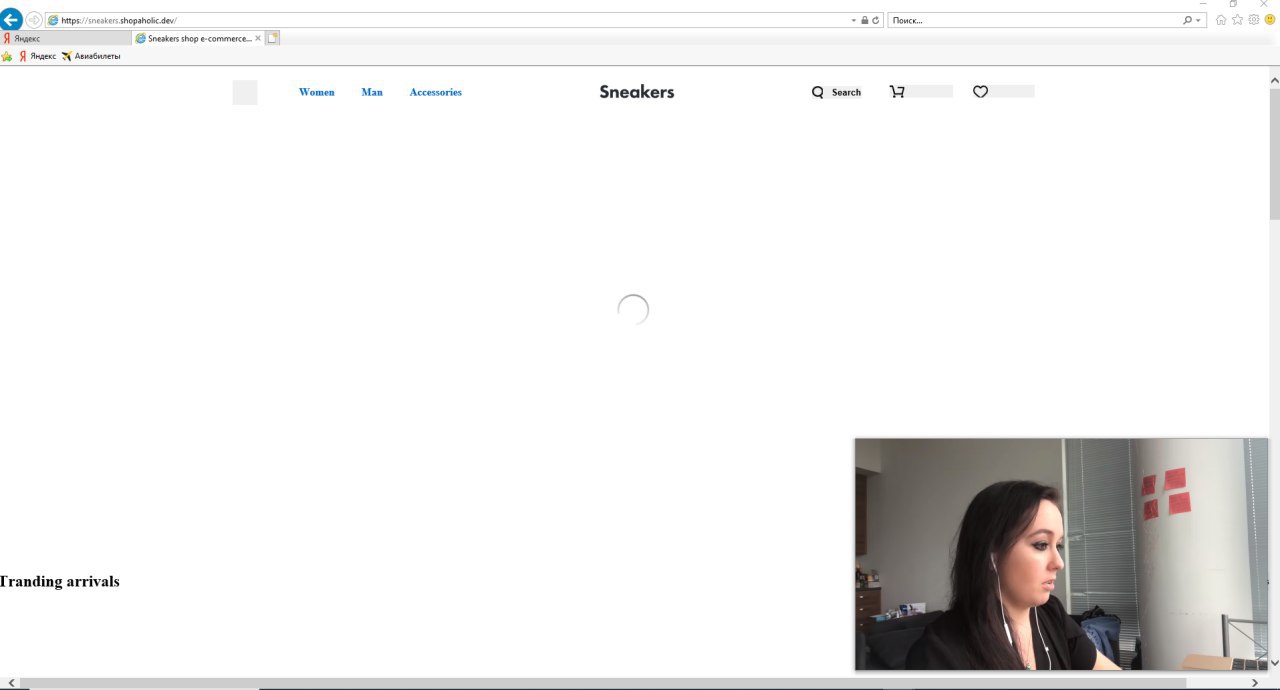Restore down the browser window
The image size is (1280, 690).
click(x=1234, y=4)
